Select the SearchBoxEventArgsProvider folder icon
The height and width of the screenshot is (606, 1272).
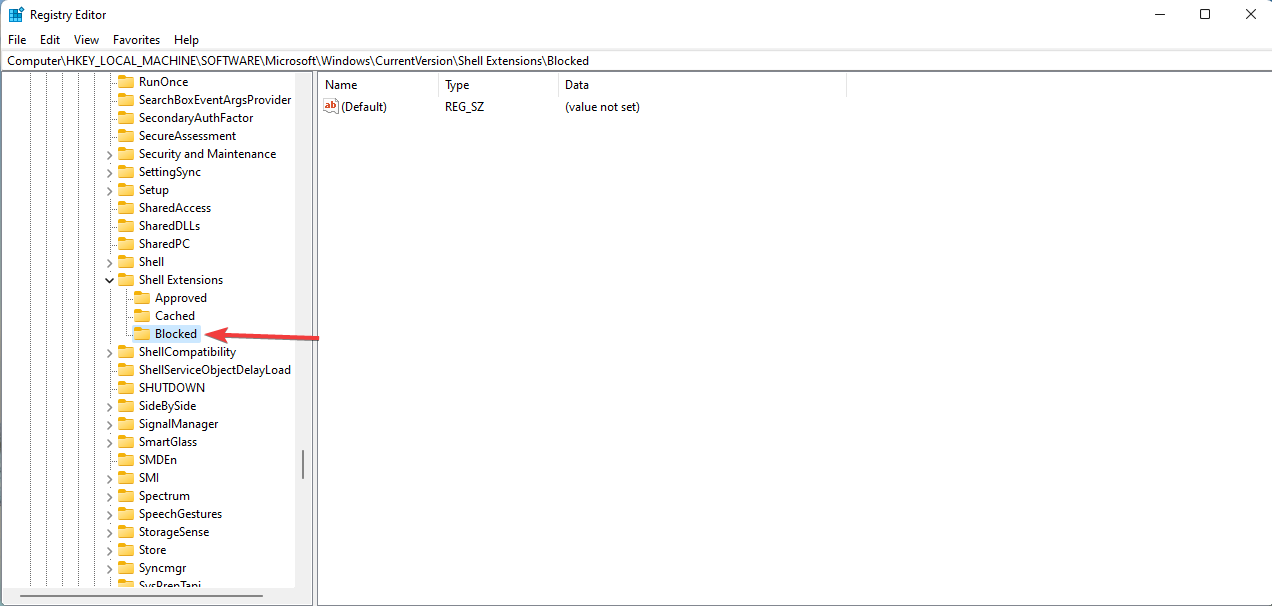125,100
